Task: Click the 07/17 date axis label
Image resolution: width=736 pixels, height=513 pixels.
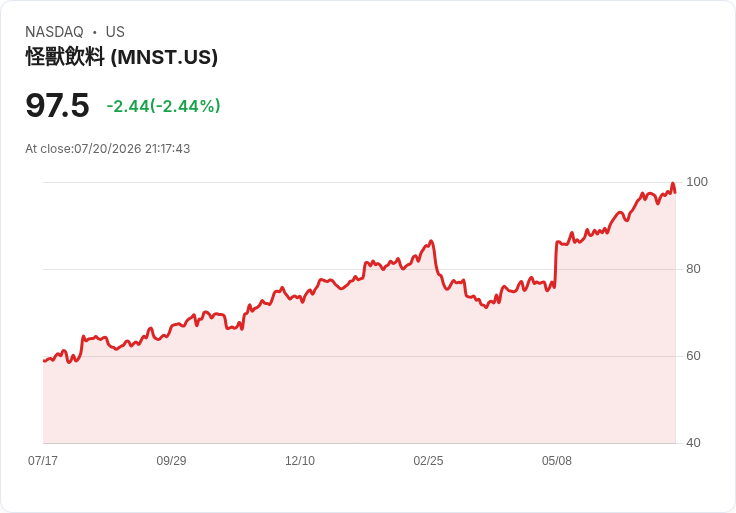Action: pos(43,461)
